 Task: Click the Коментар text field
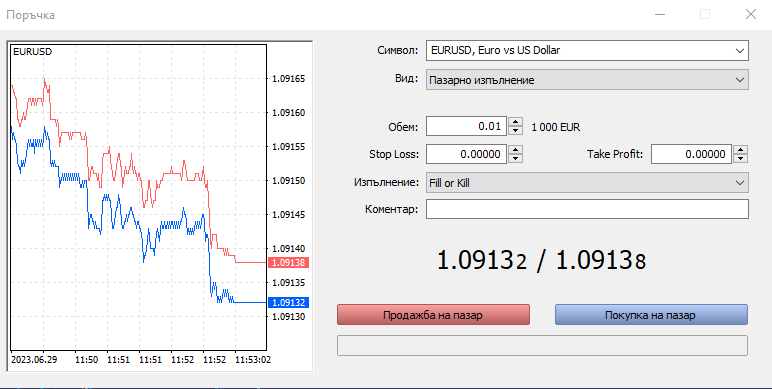pos(587,209)
